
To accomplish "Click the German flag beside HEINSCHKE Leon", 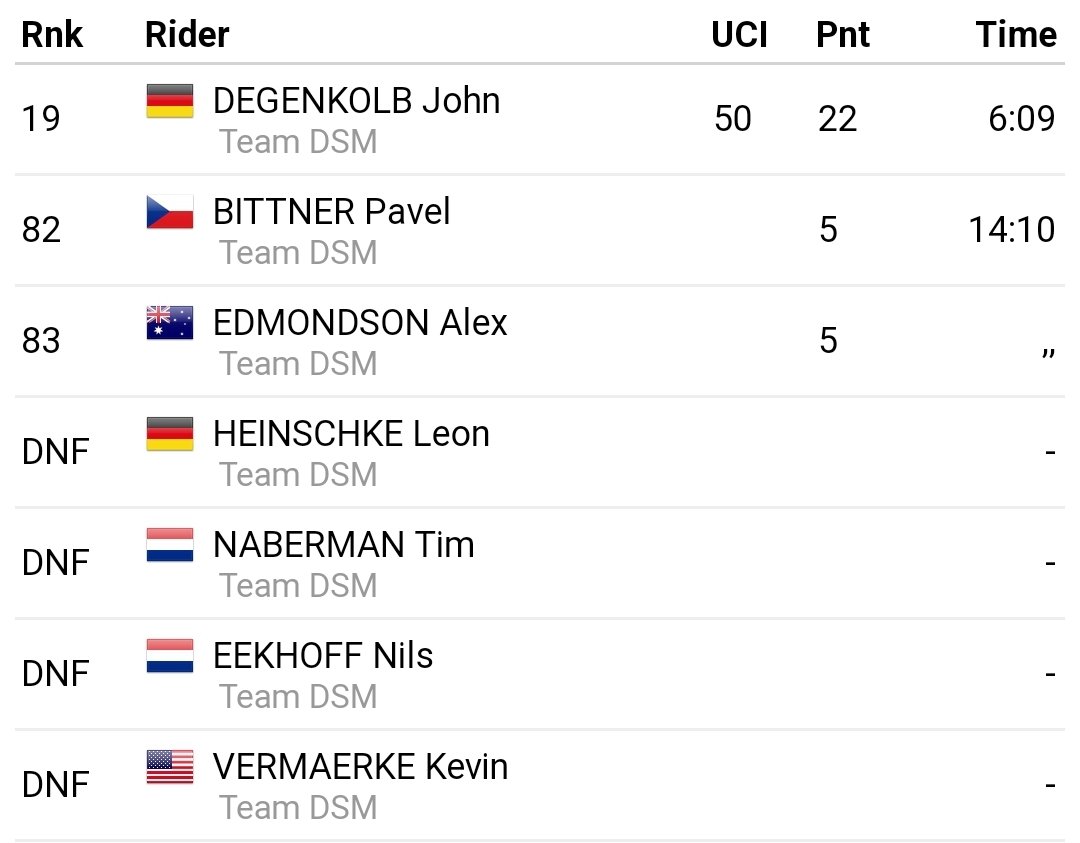I will pyautogui.click(x=170, y=434).
